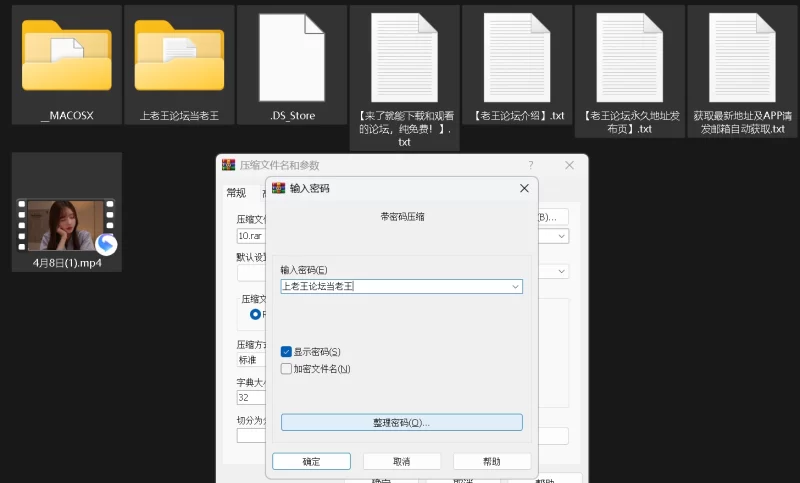Screen dimensions: 800x483
Task: Select the RAR format radio button
Action: 255,314
